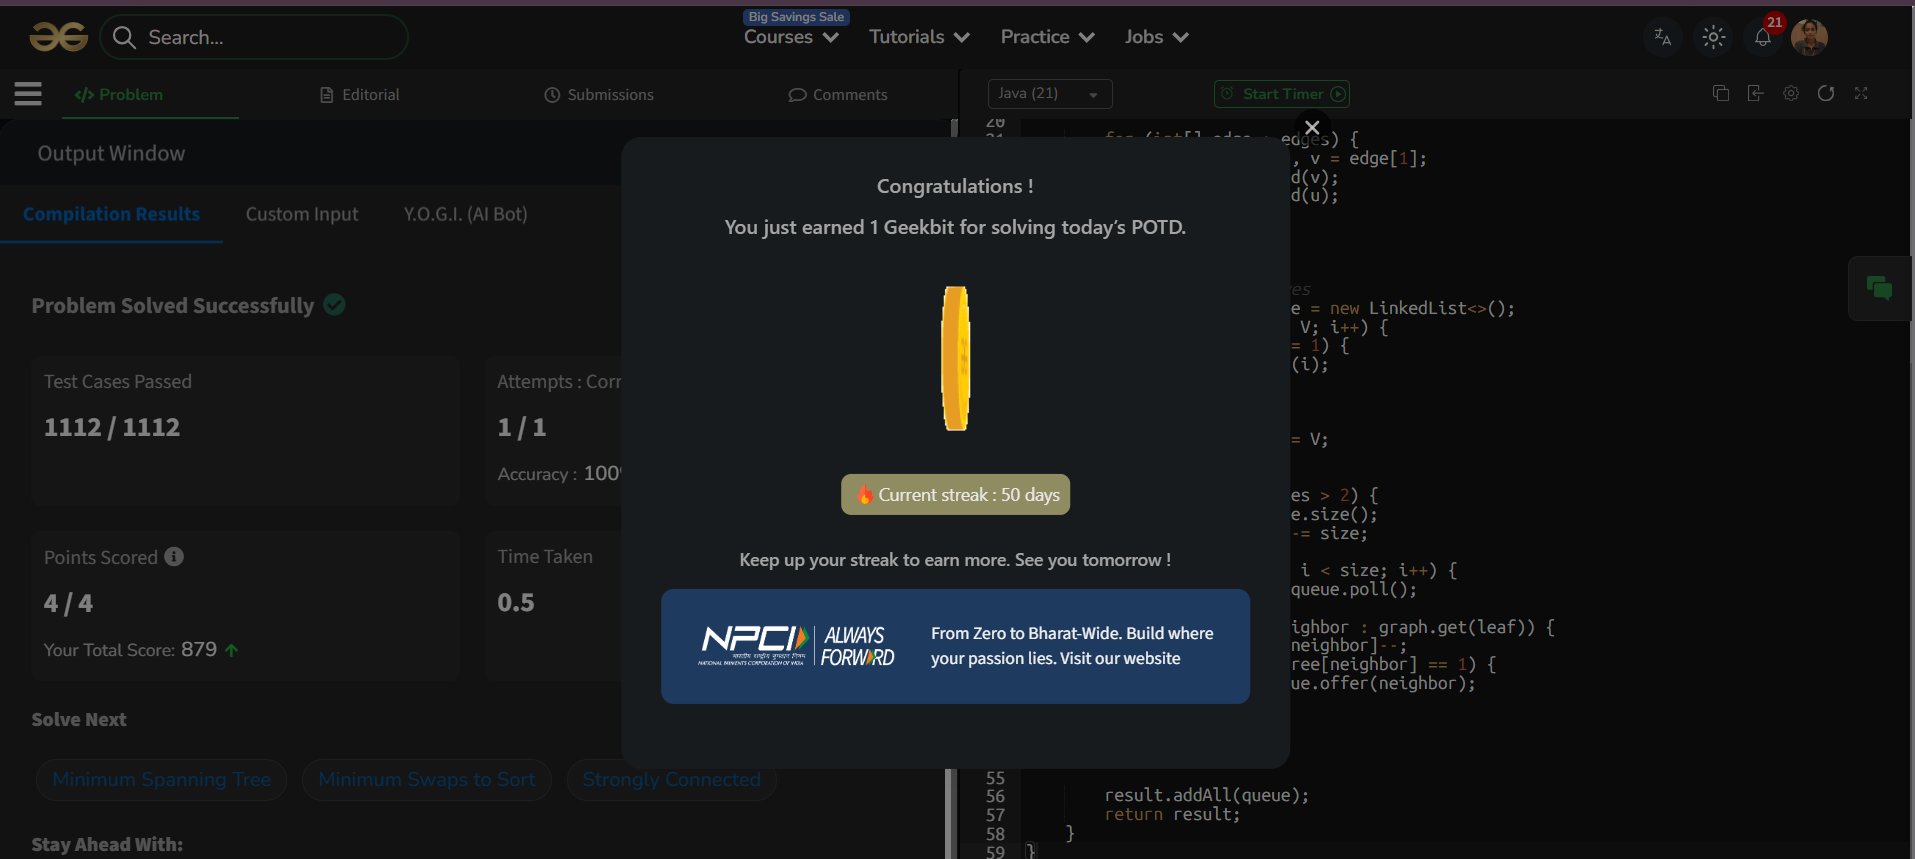Click the NPCI Always Forward ad banner
This screenshot has width=1915, height=859.
[x=955, y=646]
